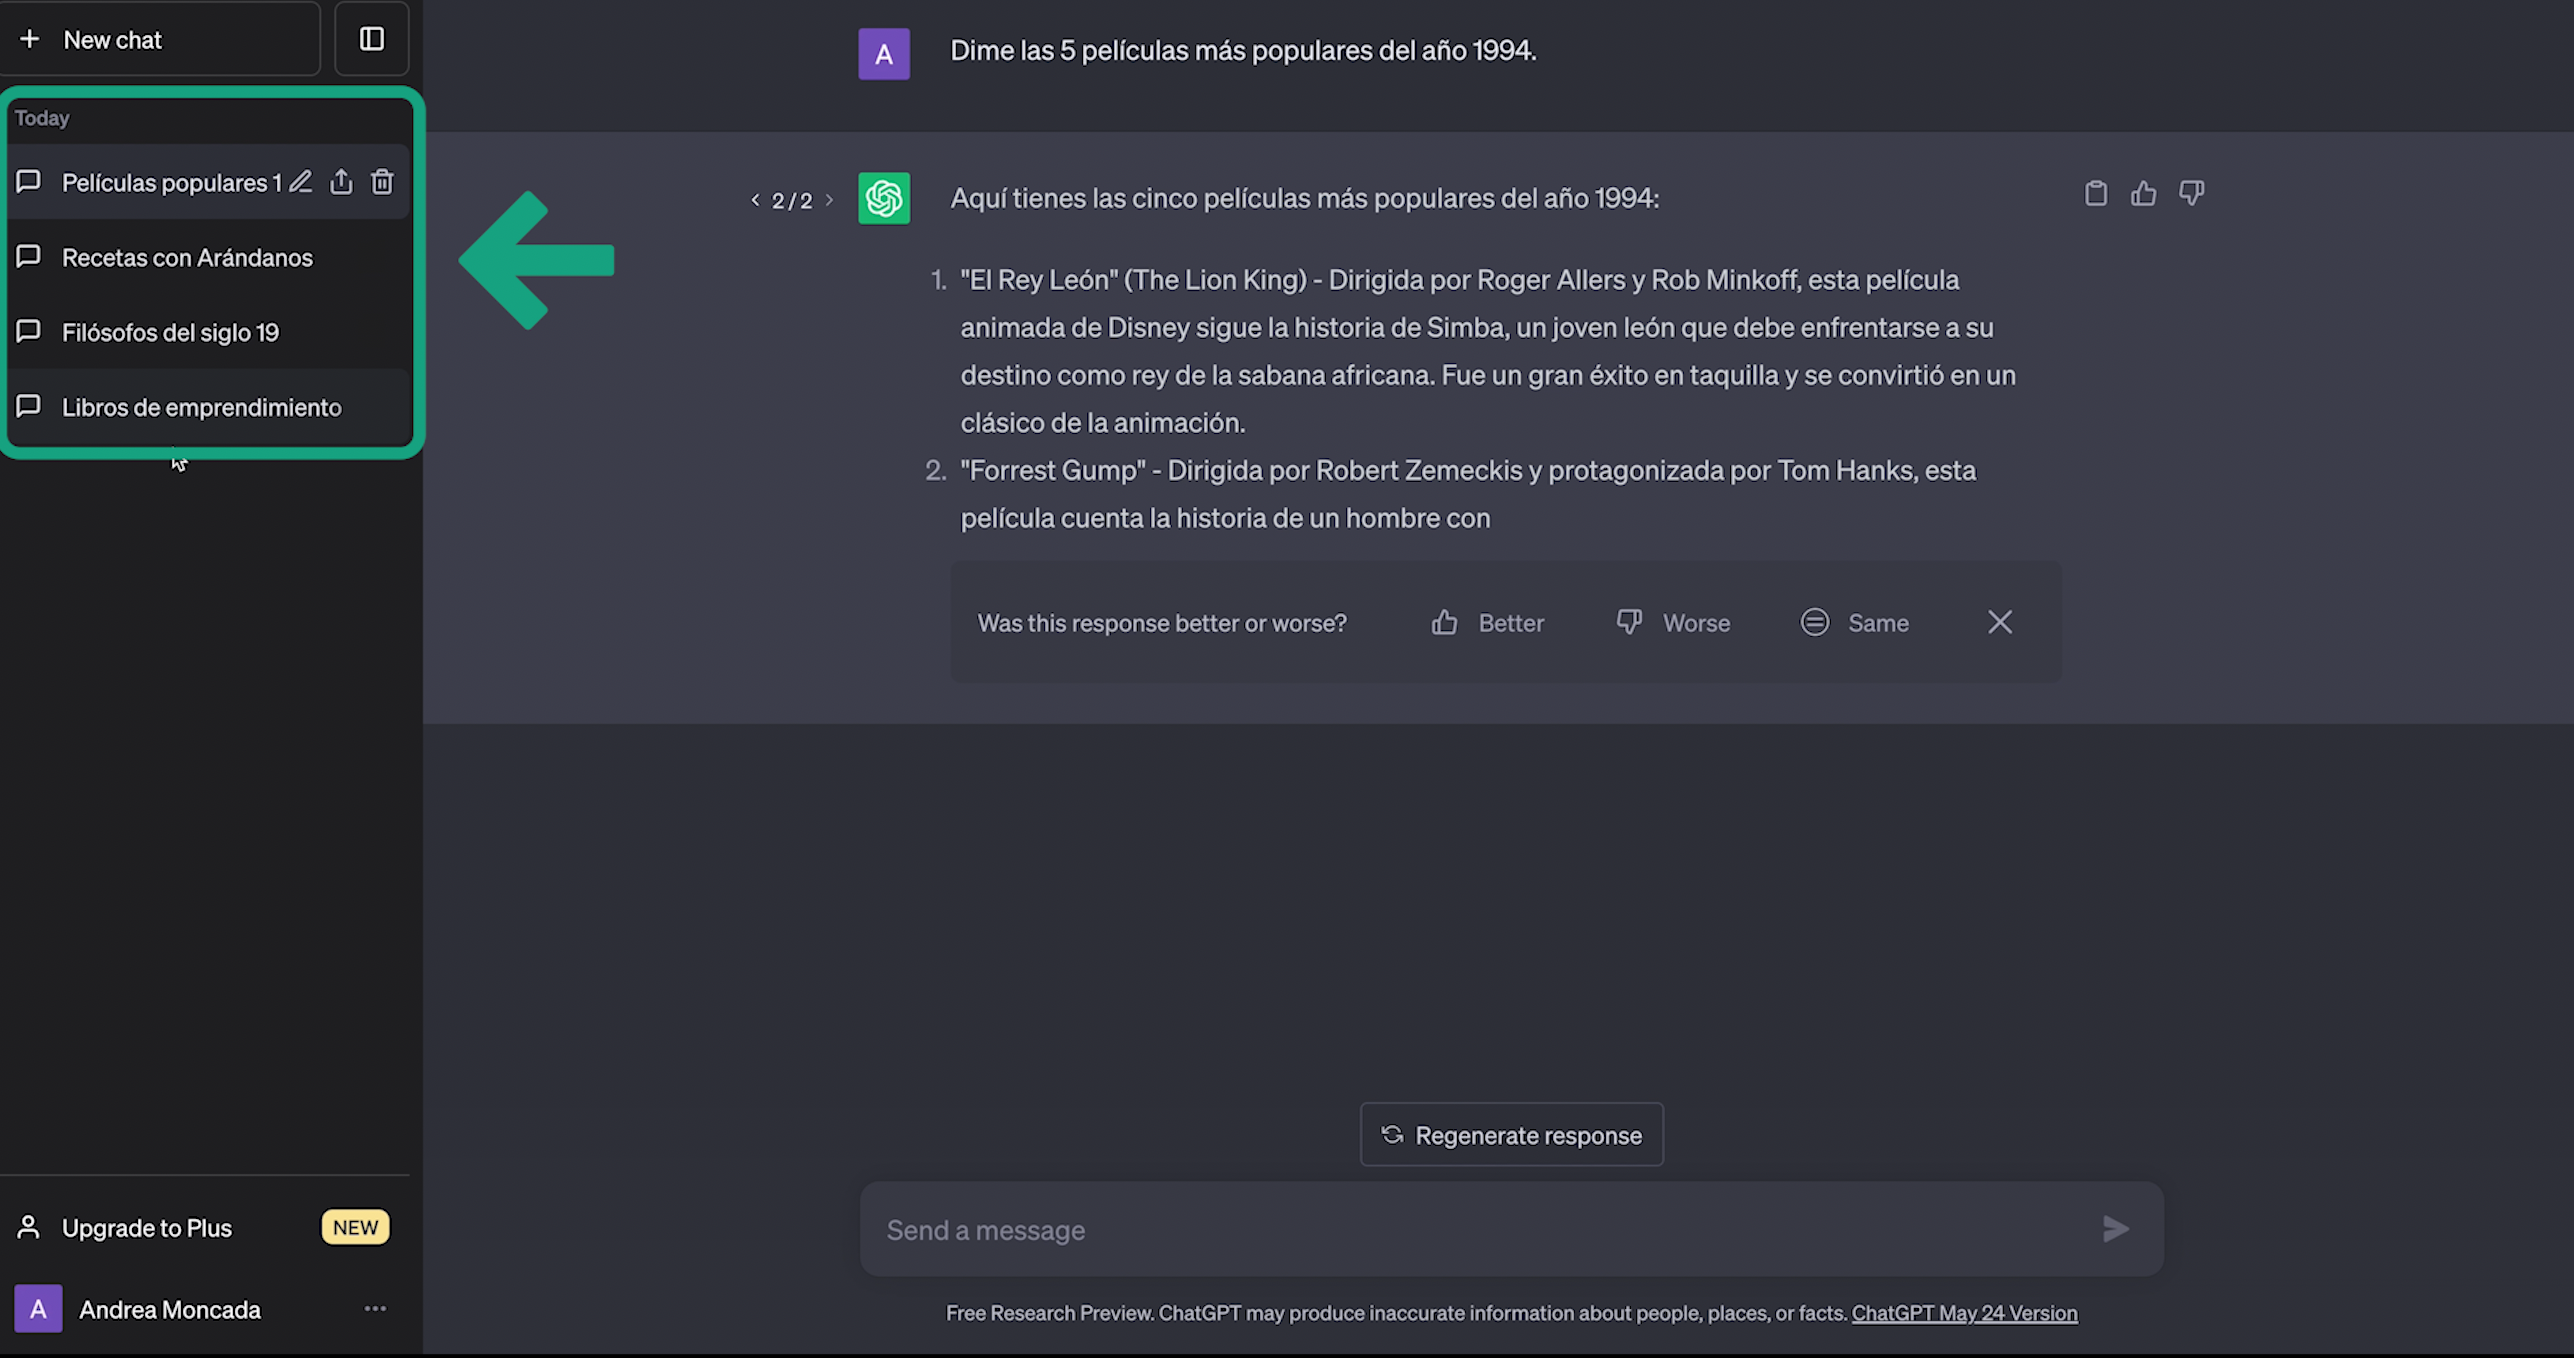Toggle the sidebar with the hide panel button
This screenshot has width=2574, height=1358.
click(x=372, y=39)
